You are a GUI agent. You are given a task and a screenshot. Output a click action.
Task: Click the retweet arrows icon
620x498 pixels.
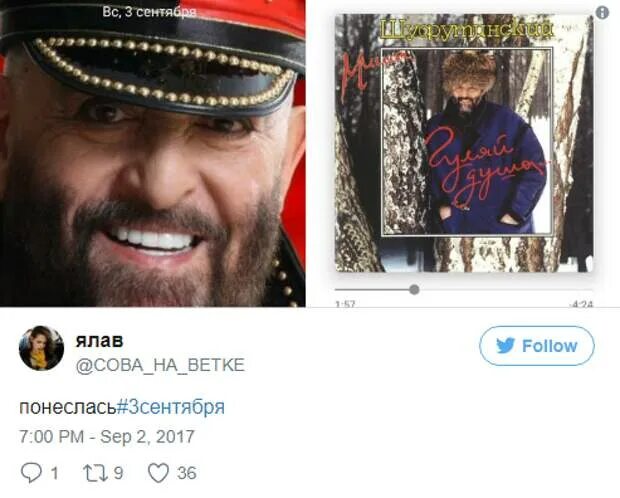point(95,473)
